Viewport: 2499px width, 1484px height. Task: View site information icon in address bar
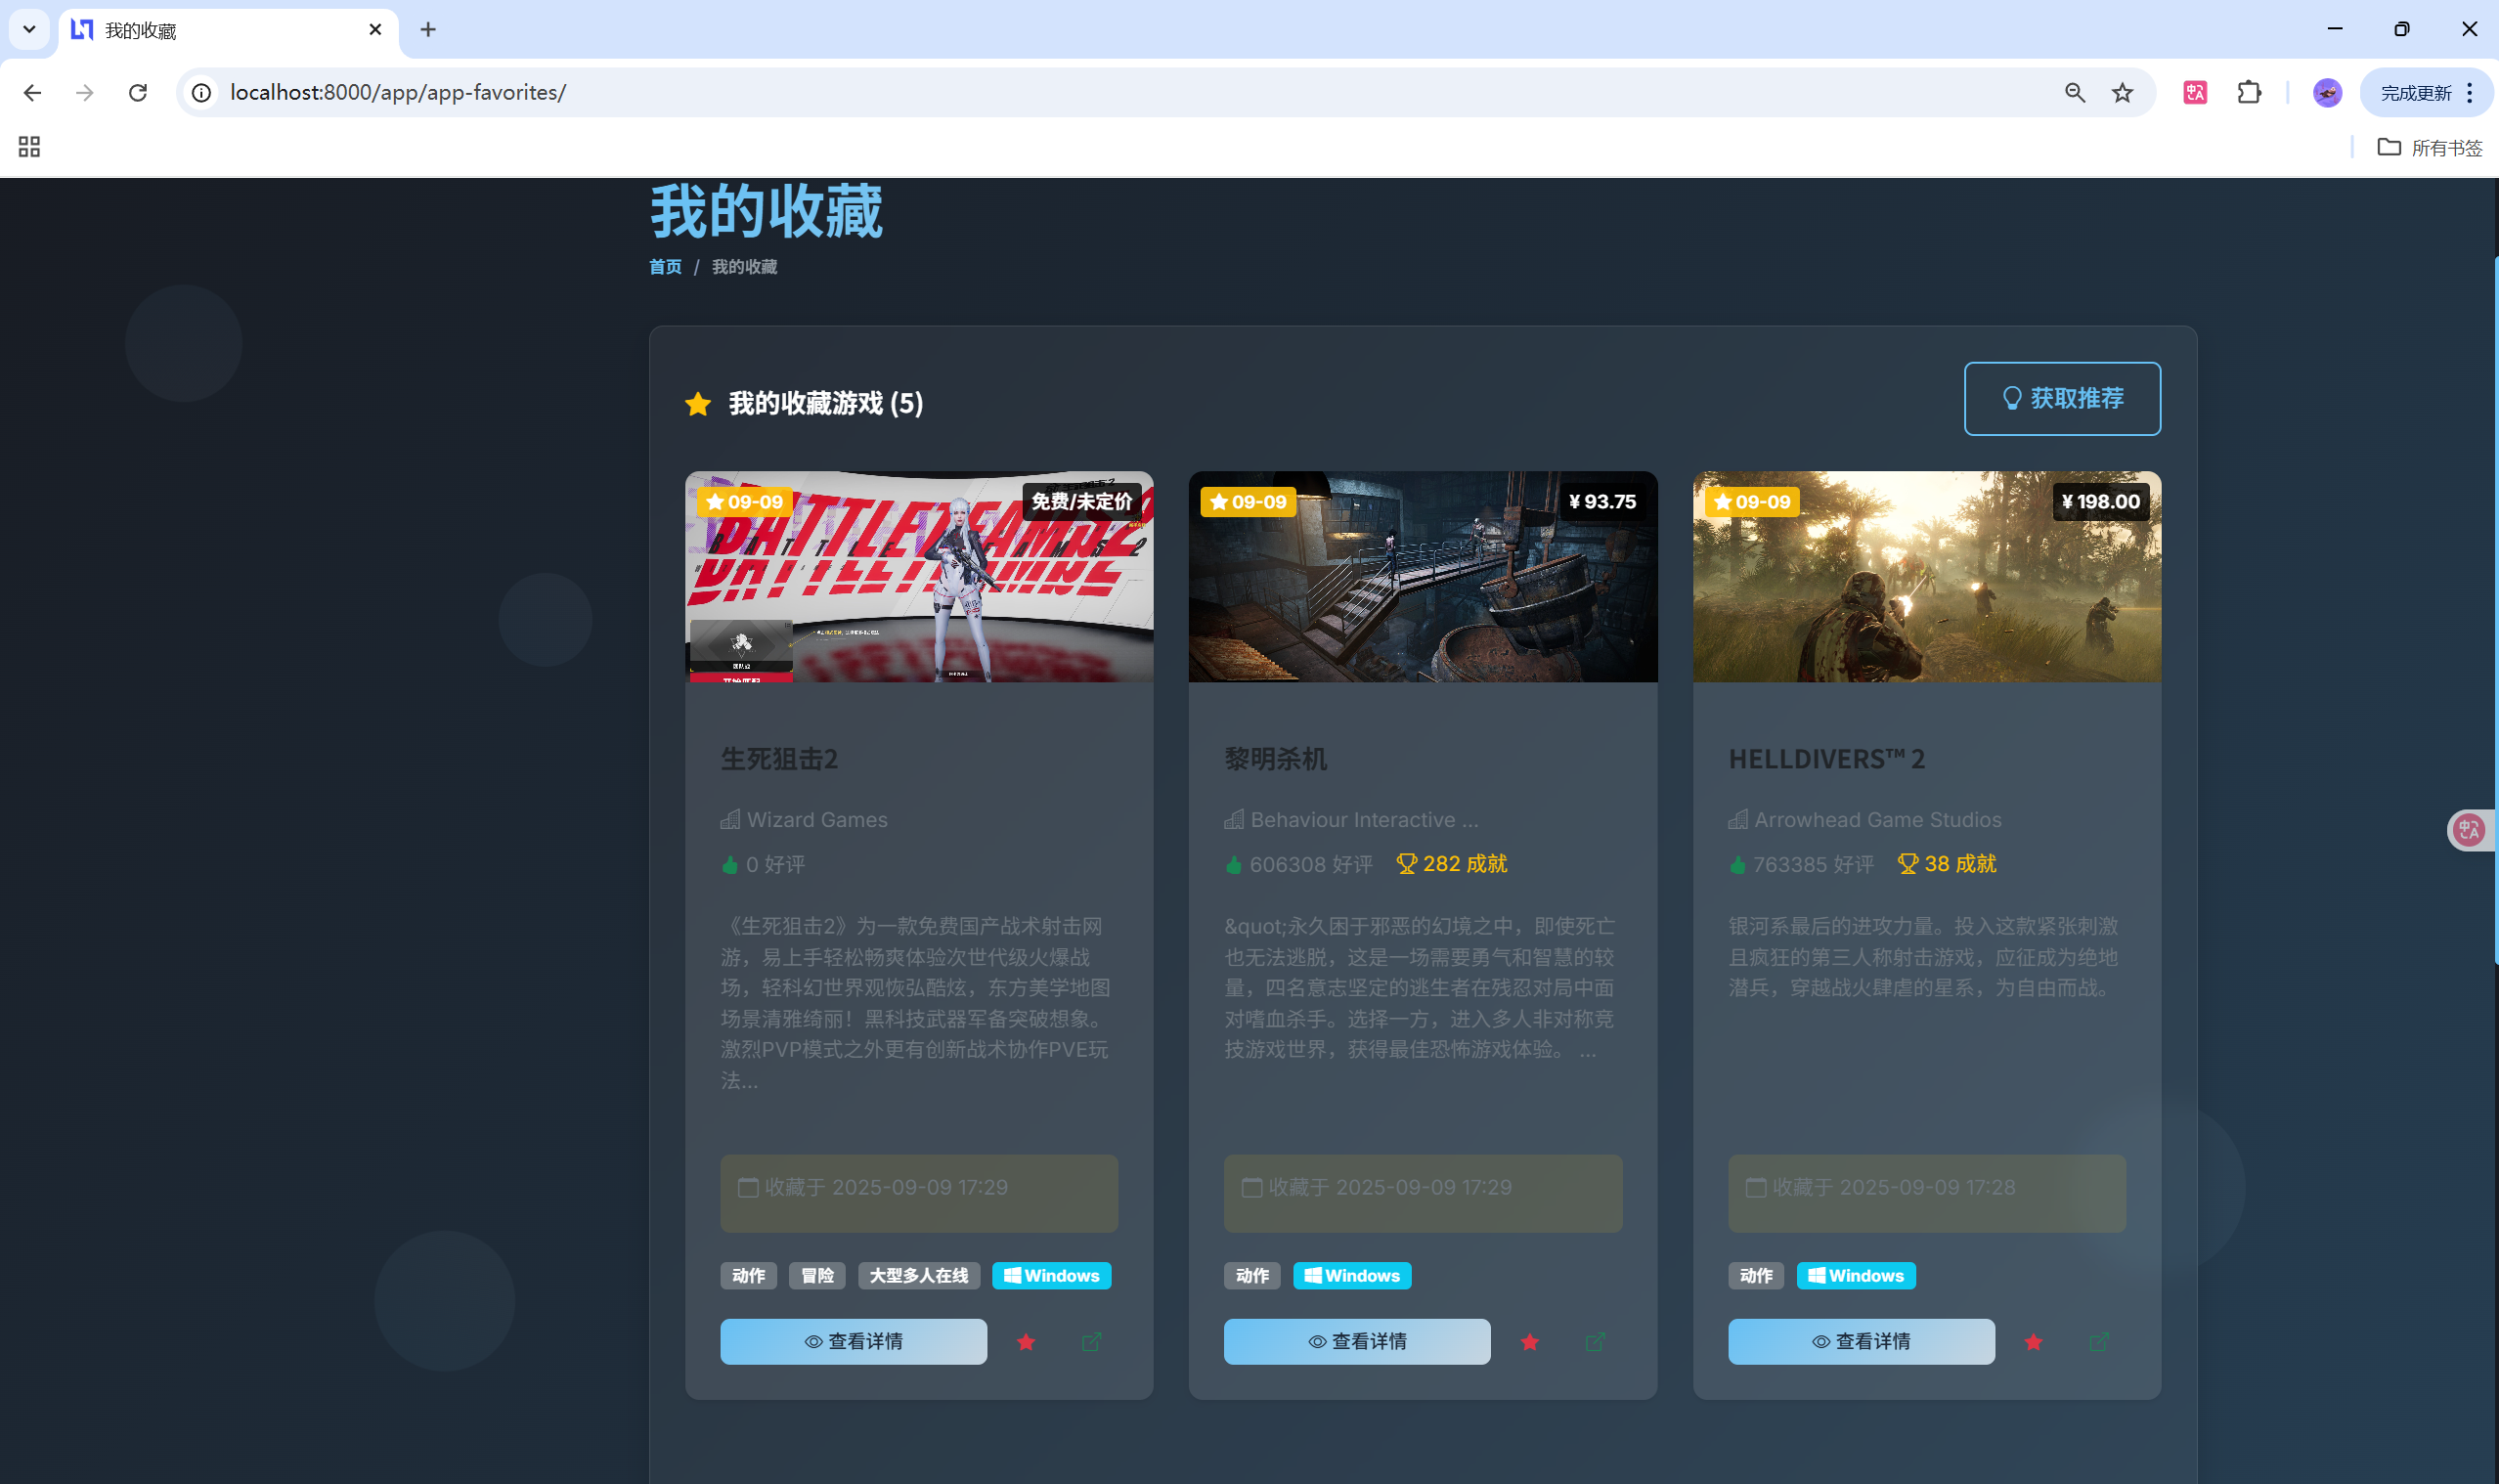point(202,93)
